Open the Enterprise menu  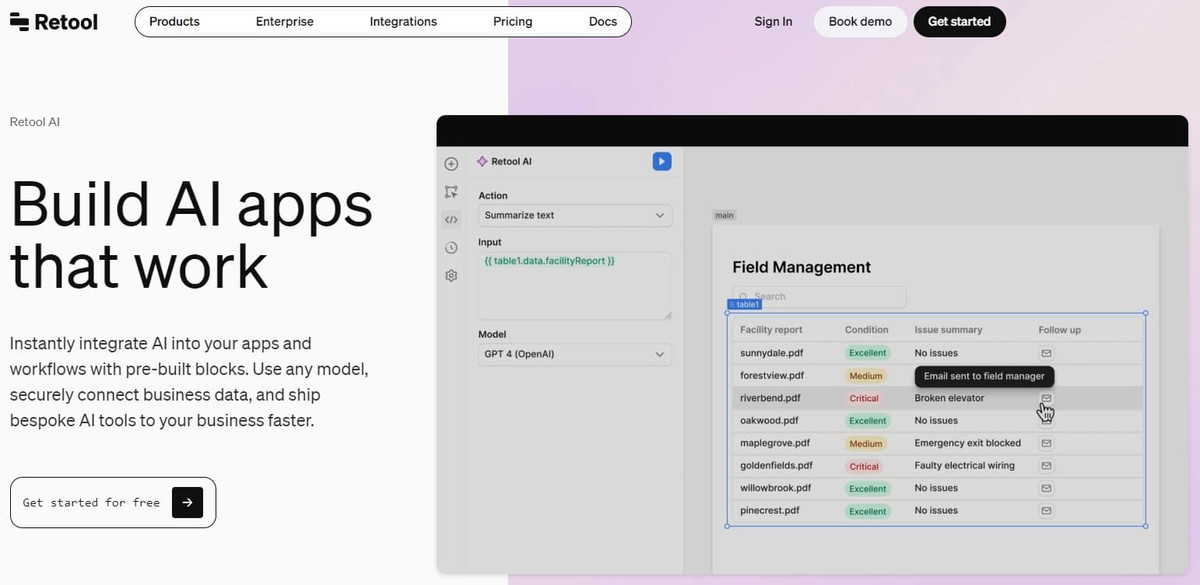285,21
